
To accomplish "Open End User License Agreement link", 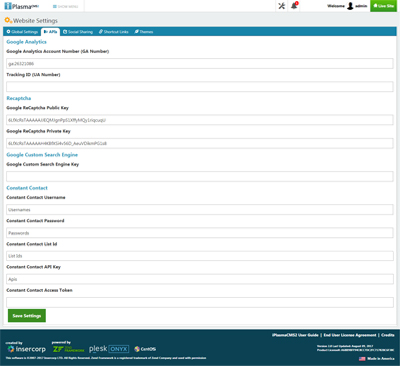I will pyautogui.click(x=350, y=335).
